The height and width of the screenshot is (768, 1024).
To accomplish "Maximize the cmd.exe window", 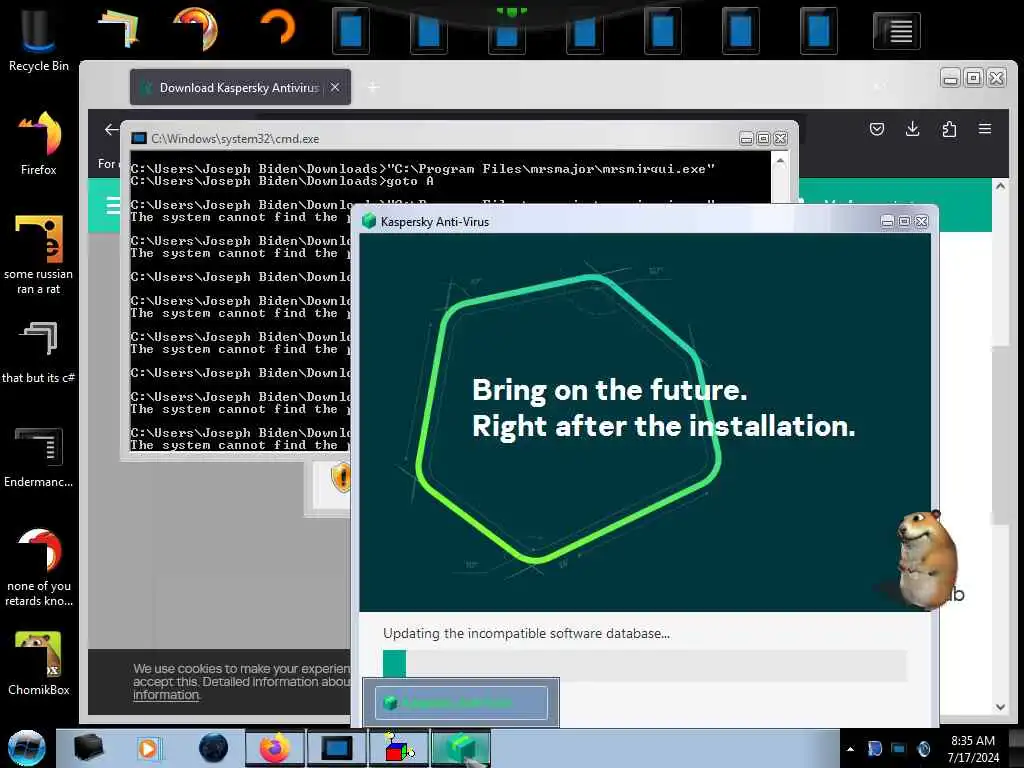I will (x=763, y=138).
